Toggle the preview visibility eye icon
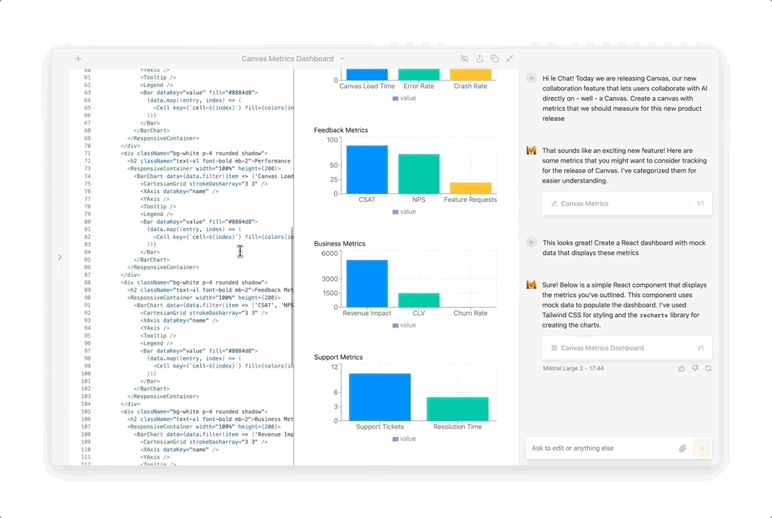This screenshot has width=772, height=518. pos(464,59)
